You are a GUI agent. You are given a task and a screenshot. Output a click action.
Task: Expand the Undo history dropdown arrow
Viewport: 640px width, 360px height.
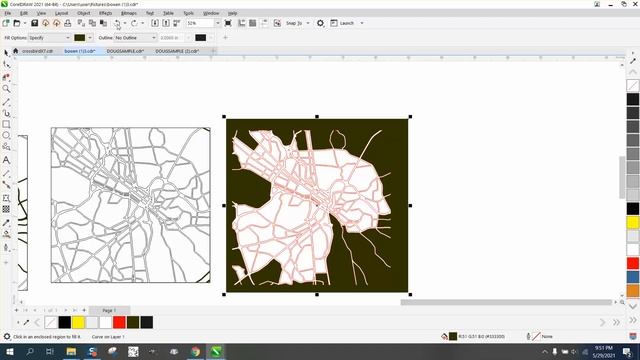pos(124,23)
